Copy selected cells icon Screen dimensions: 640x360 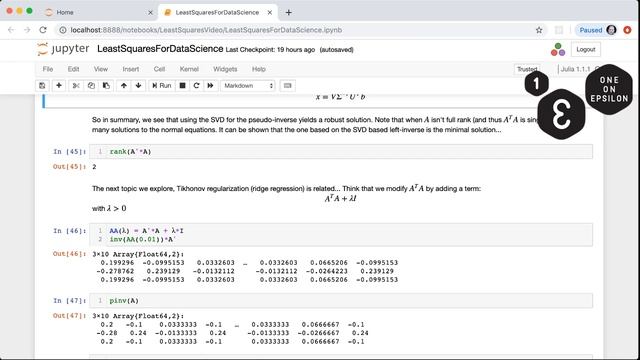pos(91,86)
